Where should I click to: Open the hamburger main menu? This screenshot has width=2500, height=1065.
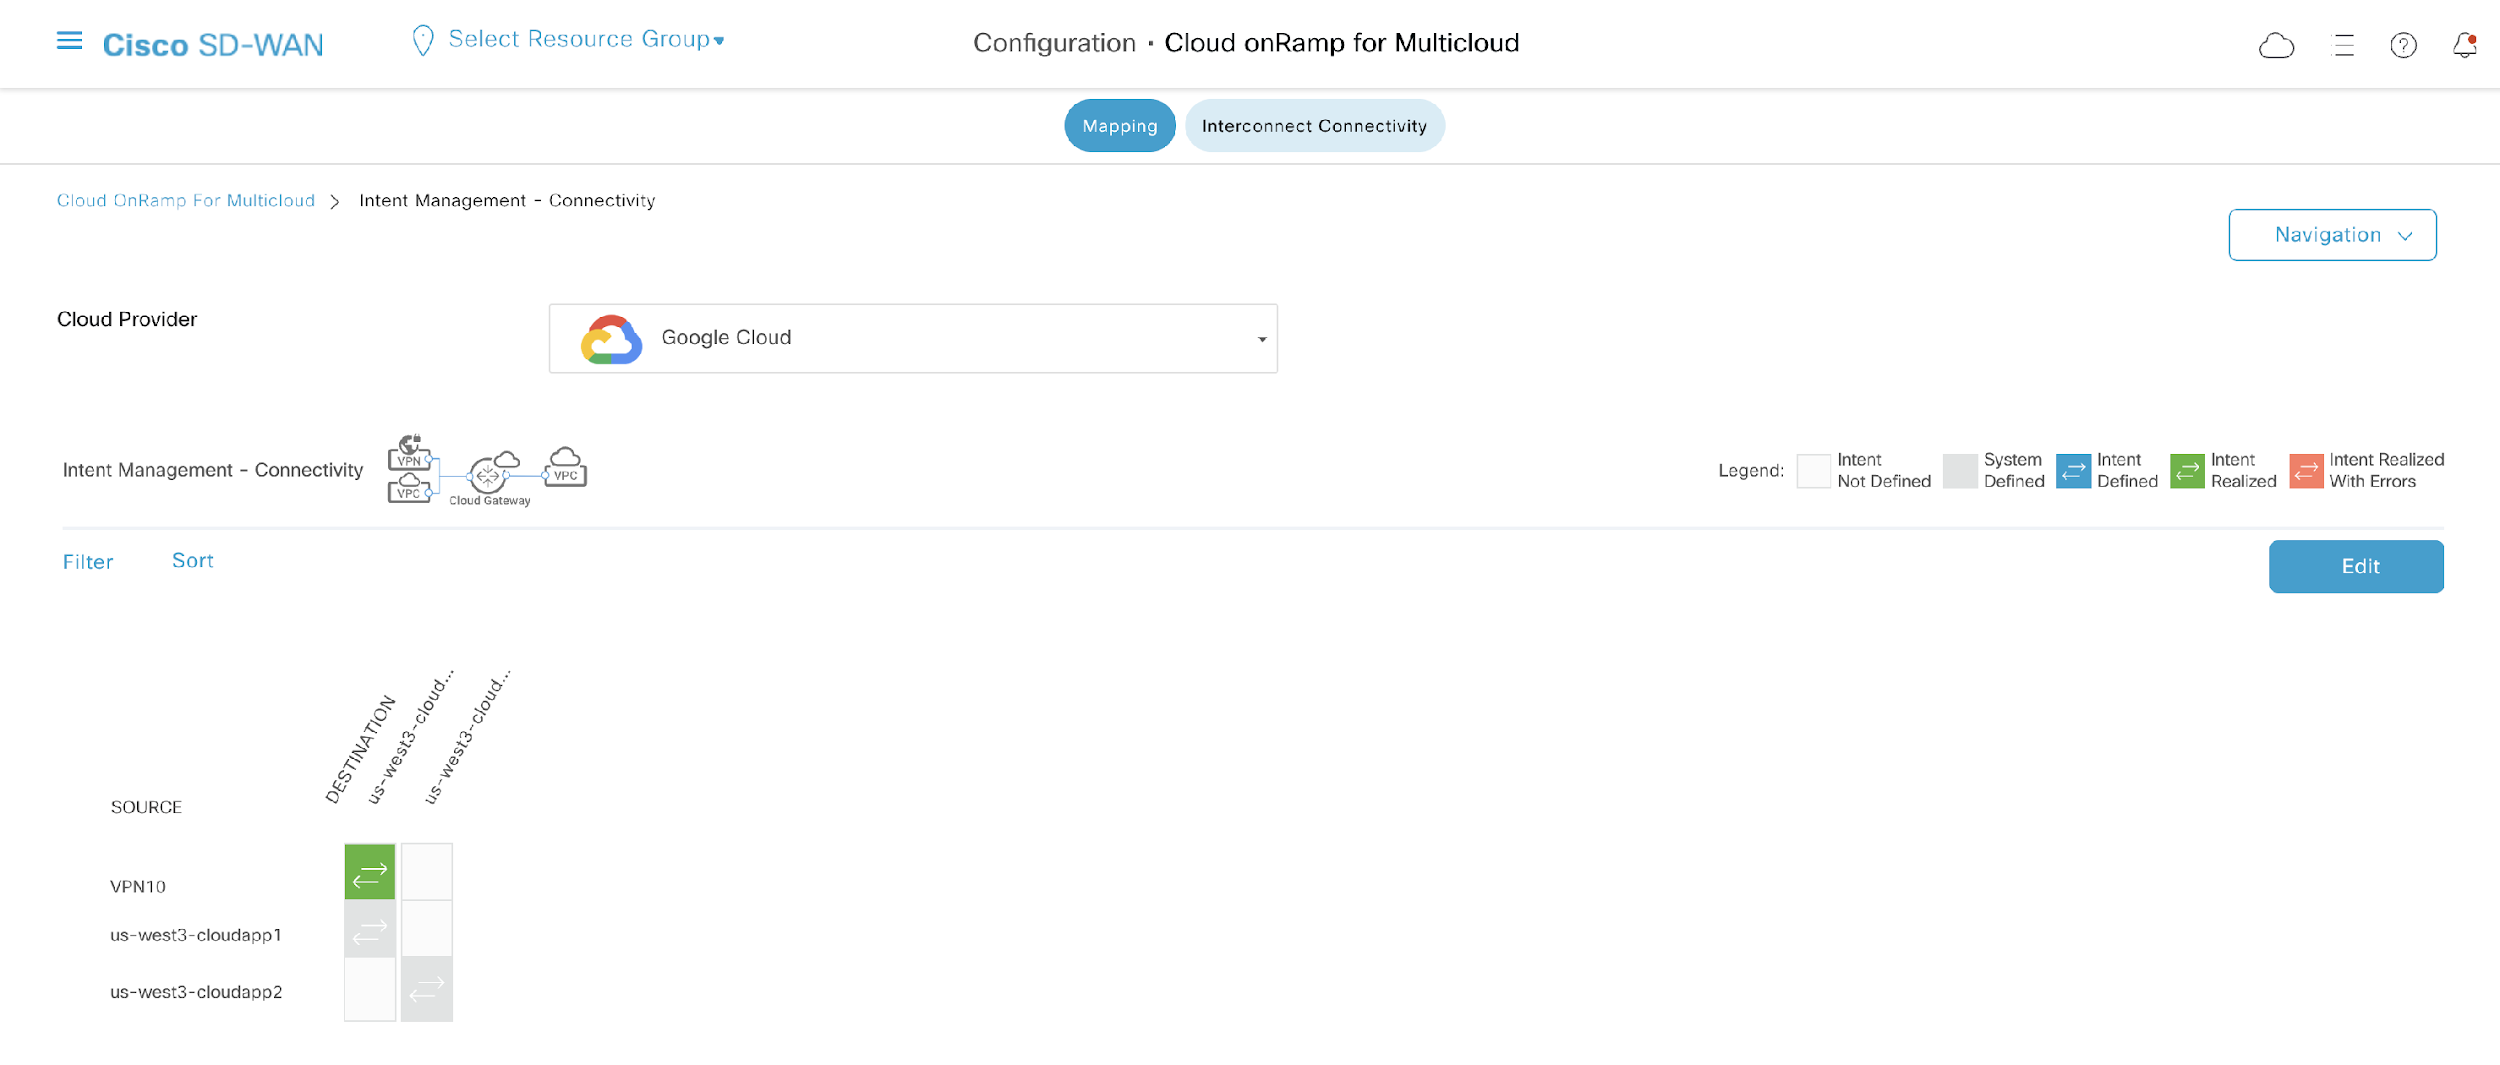(x=69, y=41)
